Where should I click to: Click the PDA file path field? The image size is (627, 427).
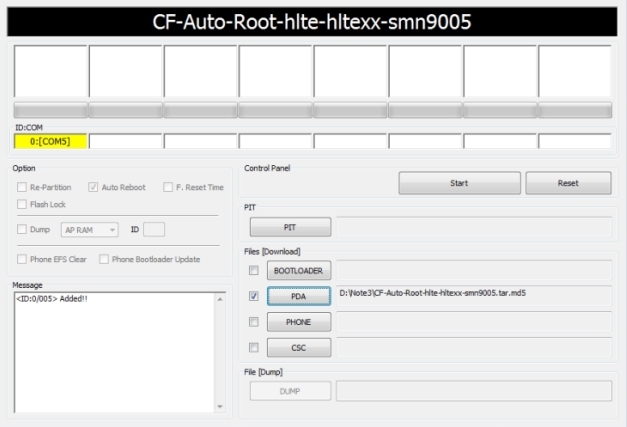pyautogui.click(x=474, y=296)
